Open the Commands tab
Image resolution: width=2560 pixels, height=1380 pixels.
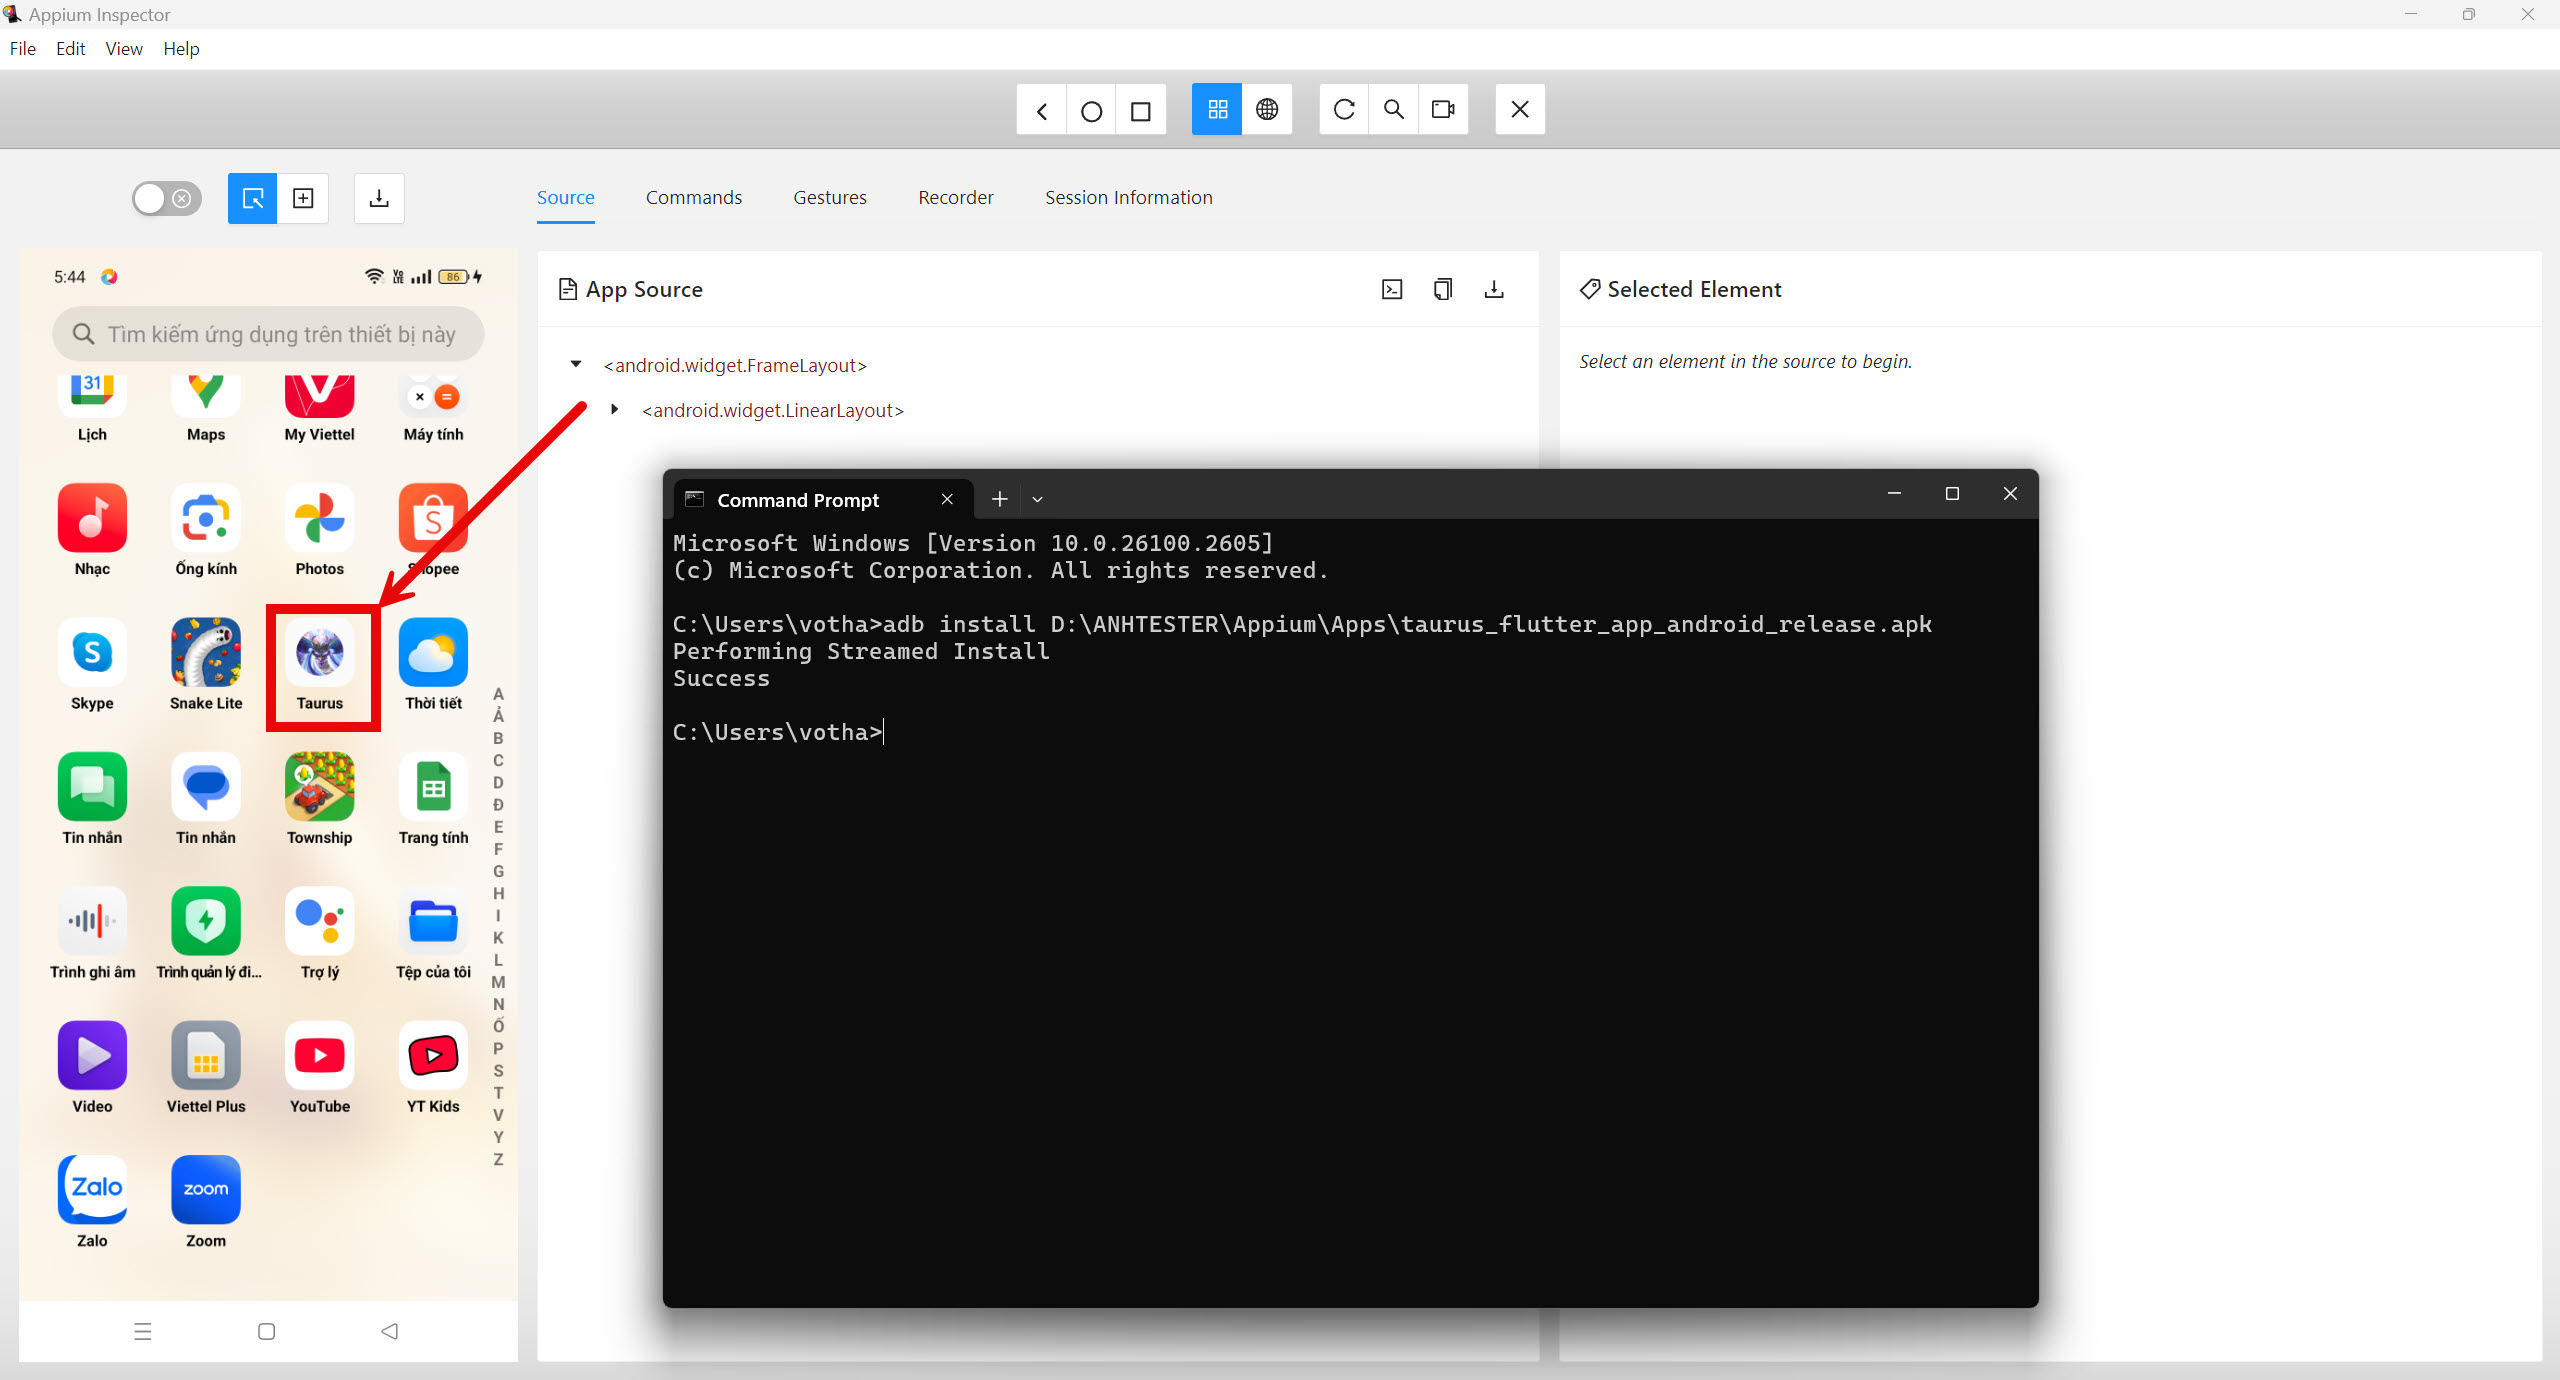click(694, 197)
